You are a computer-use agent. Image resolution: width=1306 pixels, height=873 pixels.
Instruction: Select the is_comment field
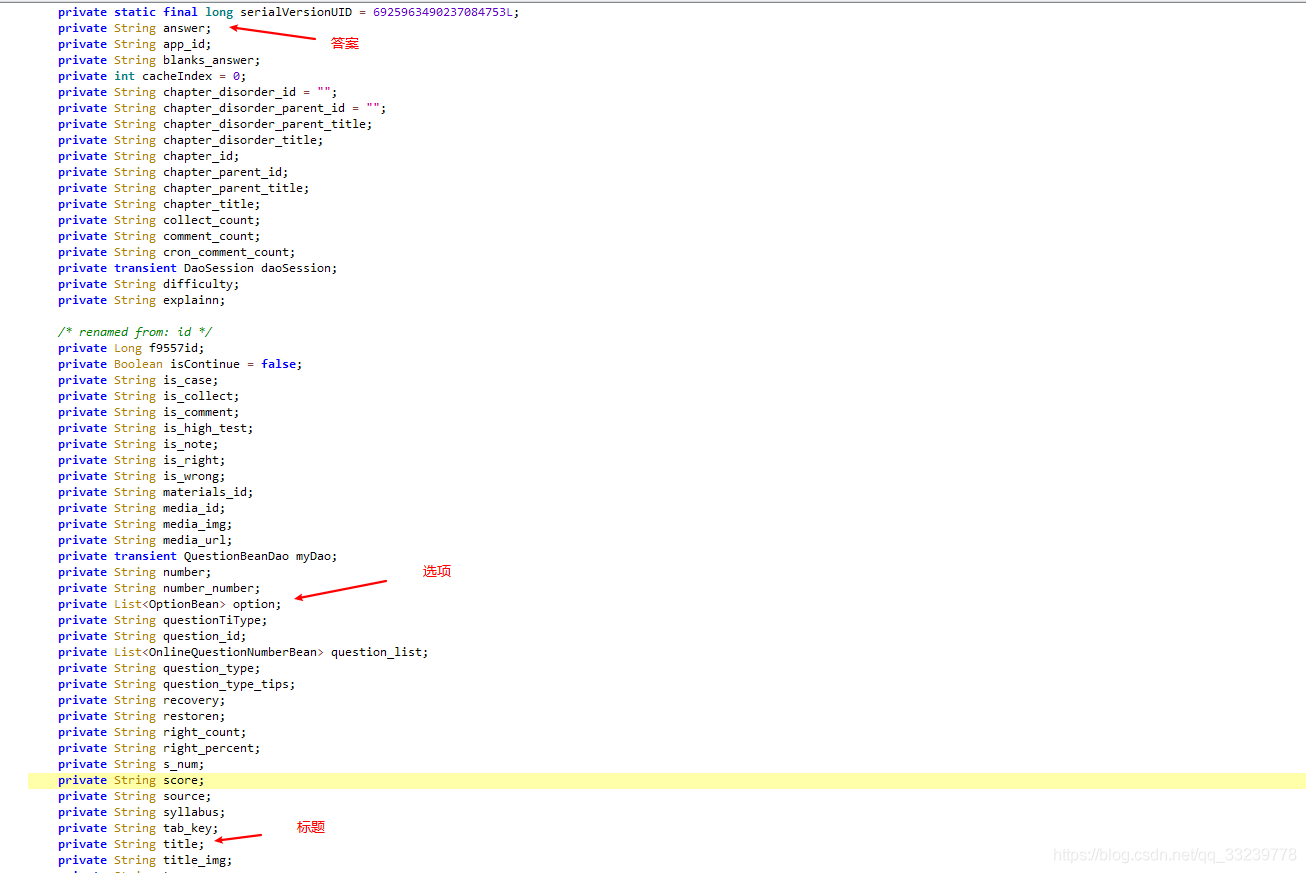(x=149, y=412)
